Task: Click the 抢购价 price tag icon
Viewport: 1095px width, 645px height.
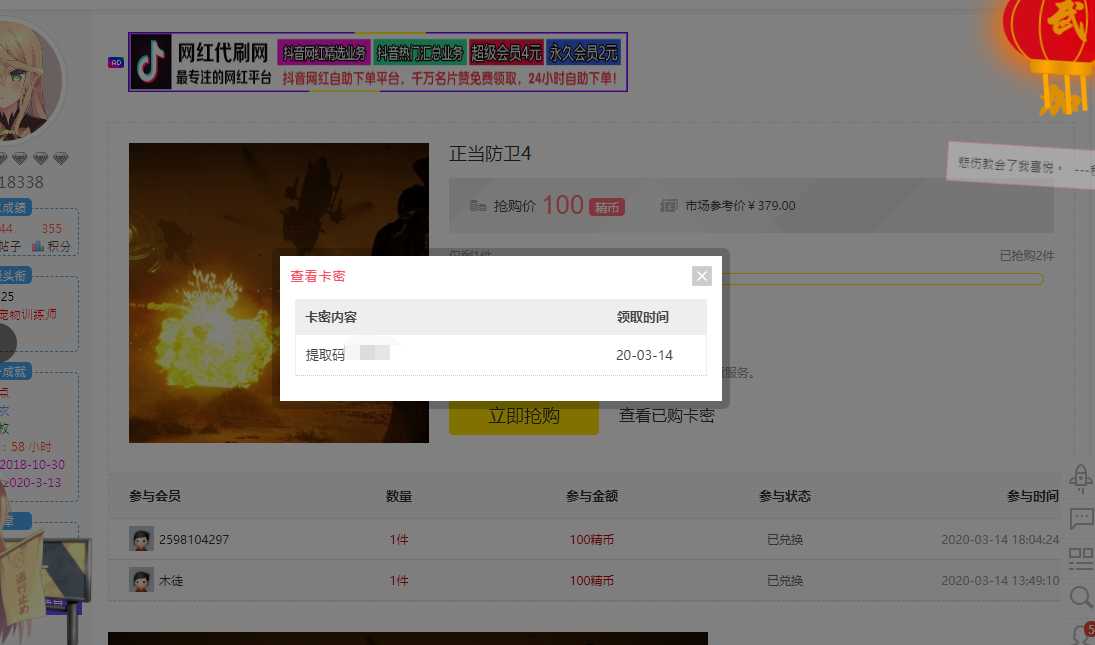Action: 478,205
